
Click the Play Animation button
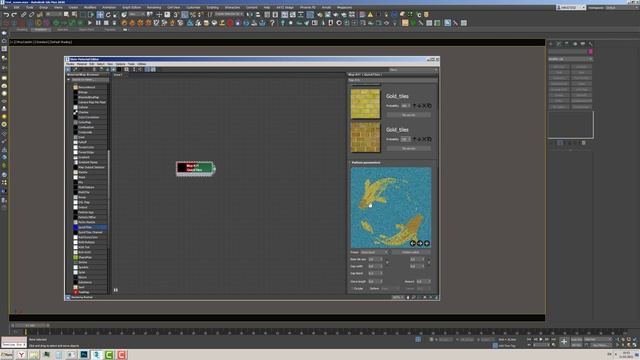pyautogui.click(x=541, y=339)
